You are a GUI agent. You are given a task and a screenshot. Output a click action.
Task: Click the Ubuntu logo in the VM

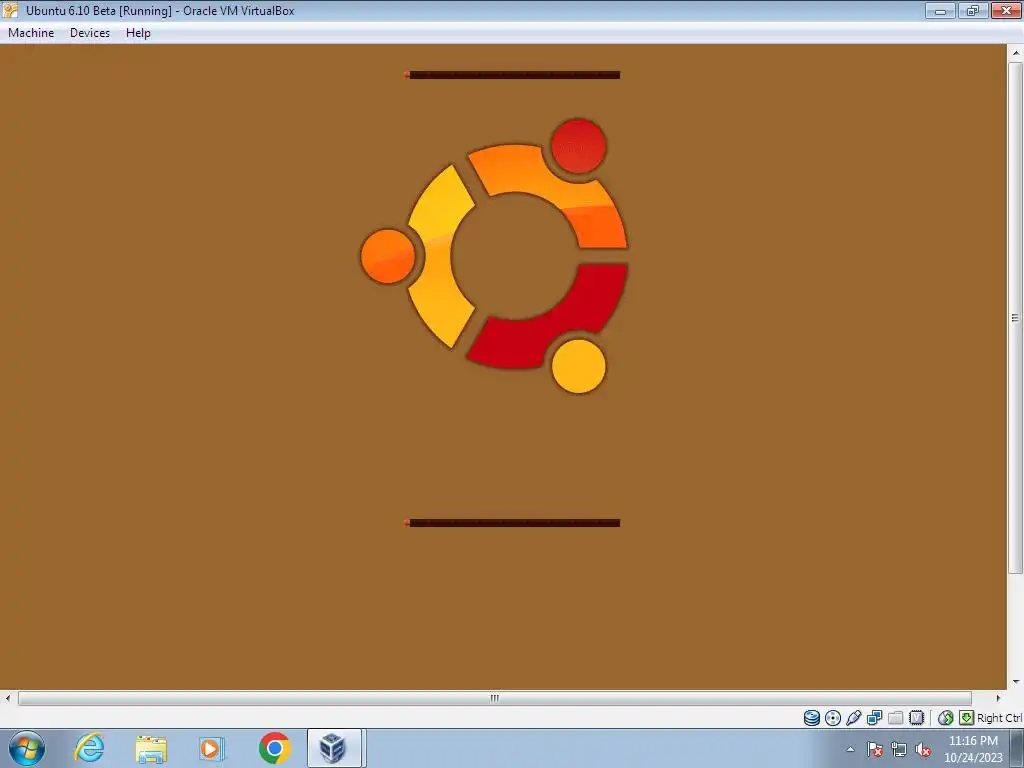(x=494, y=256)
